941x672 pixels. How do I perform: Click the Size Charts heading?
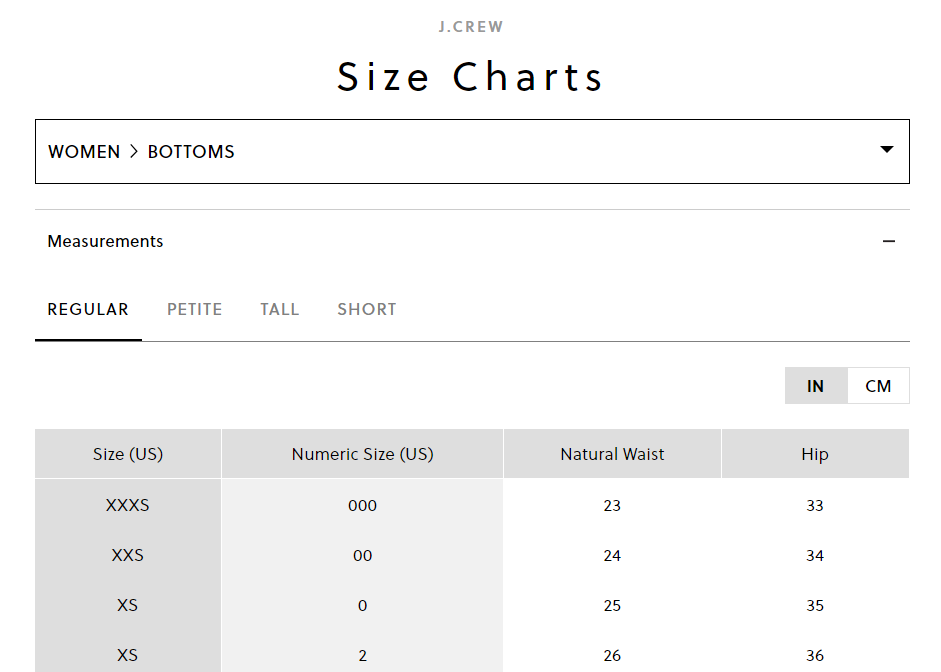[x=471, y=77]
